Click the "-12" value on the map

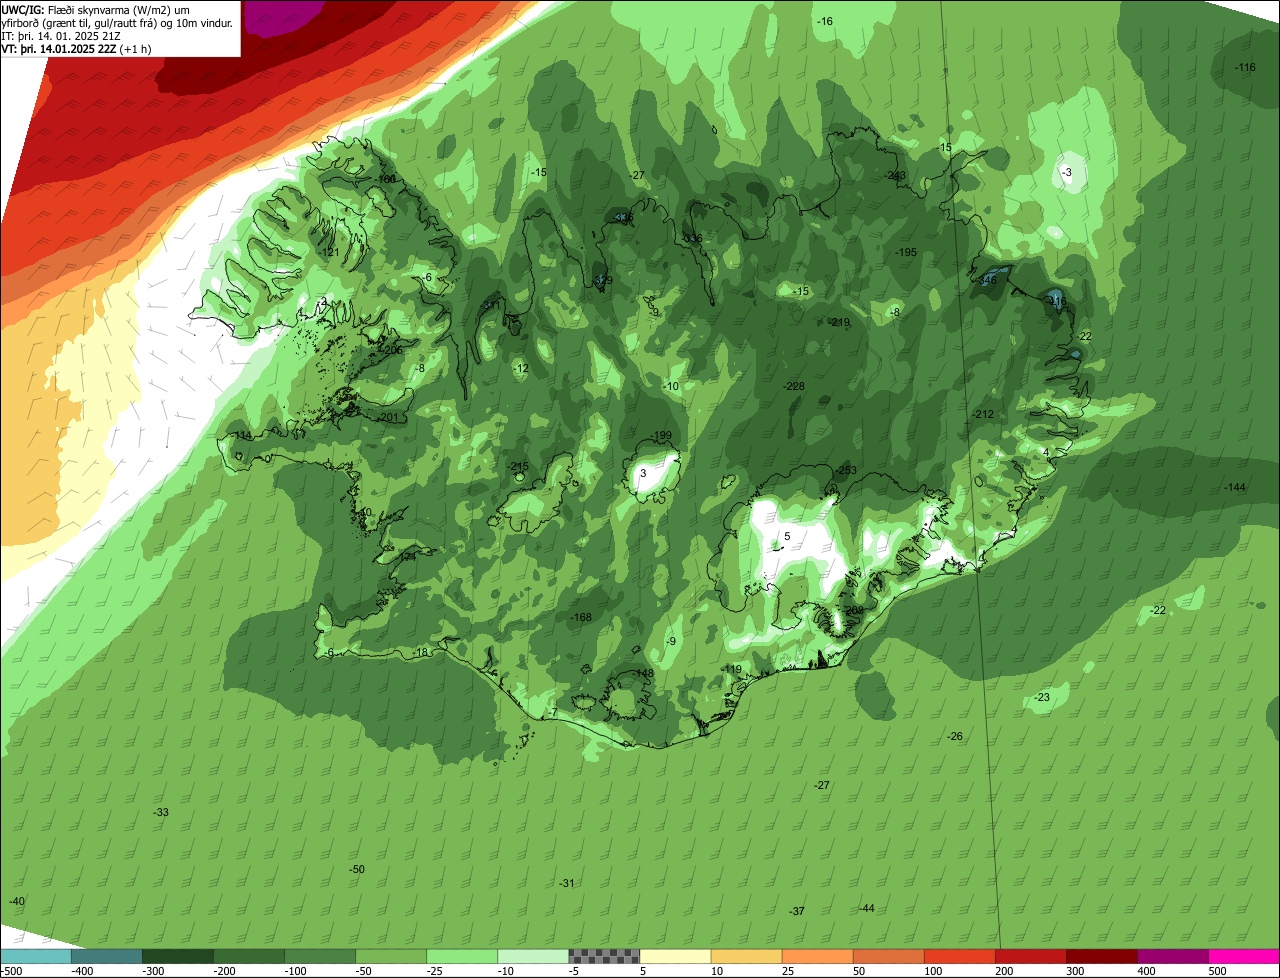[520, 368]
